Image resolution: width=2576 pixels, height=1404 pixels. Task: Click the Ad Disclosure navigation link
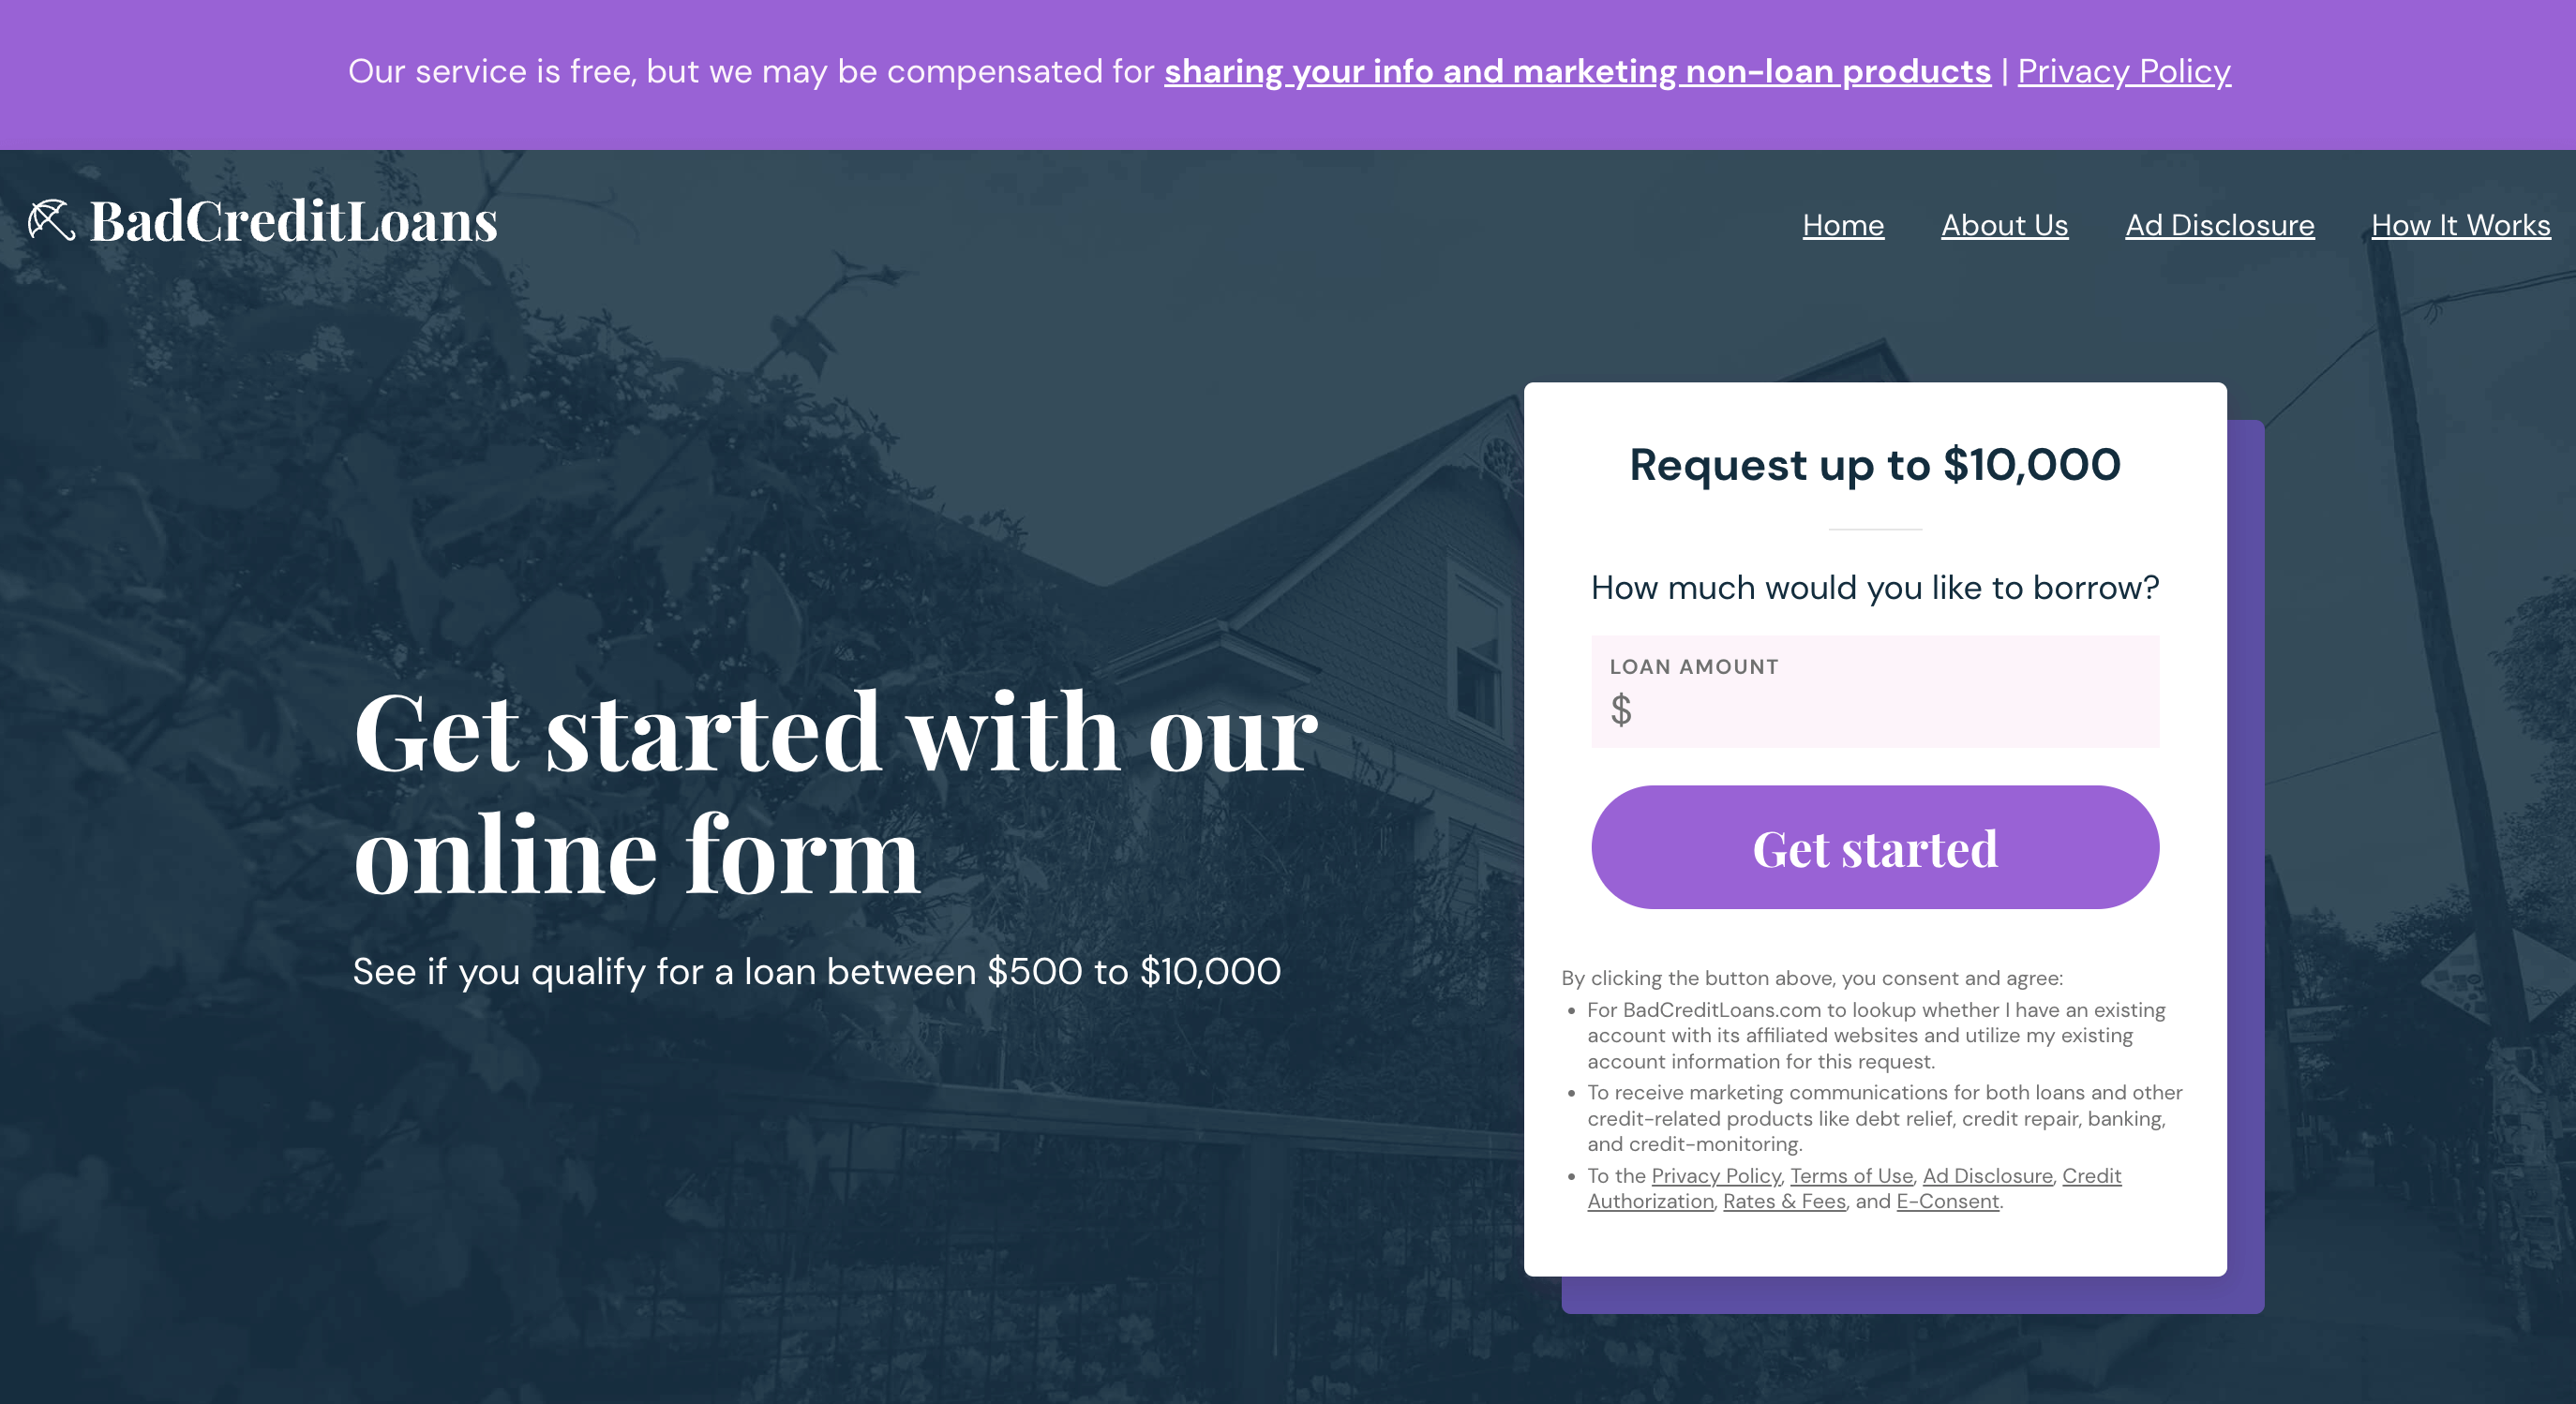[2218, 223]
